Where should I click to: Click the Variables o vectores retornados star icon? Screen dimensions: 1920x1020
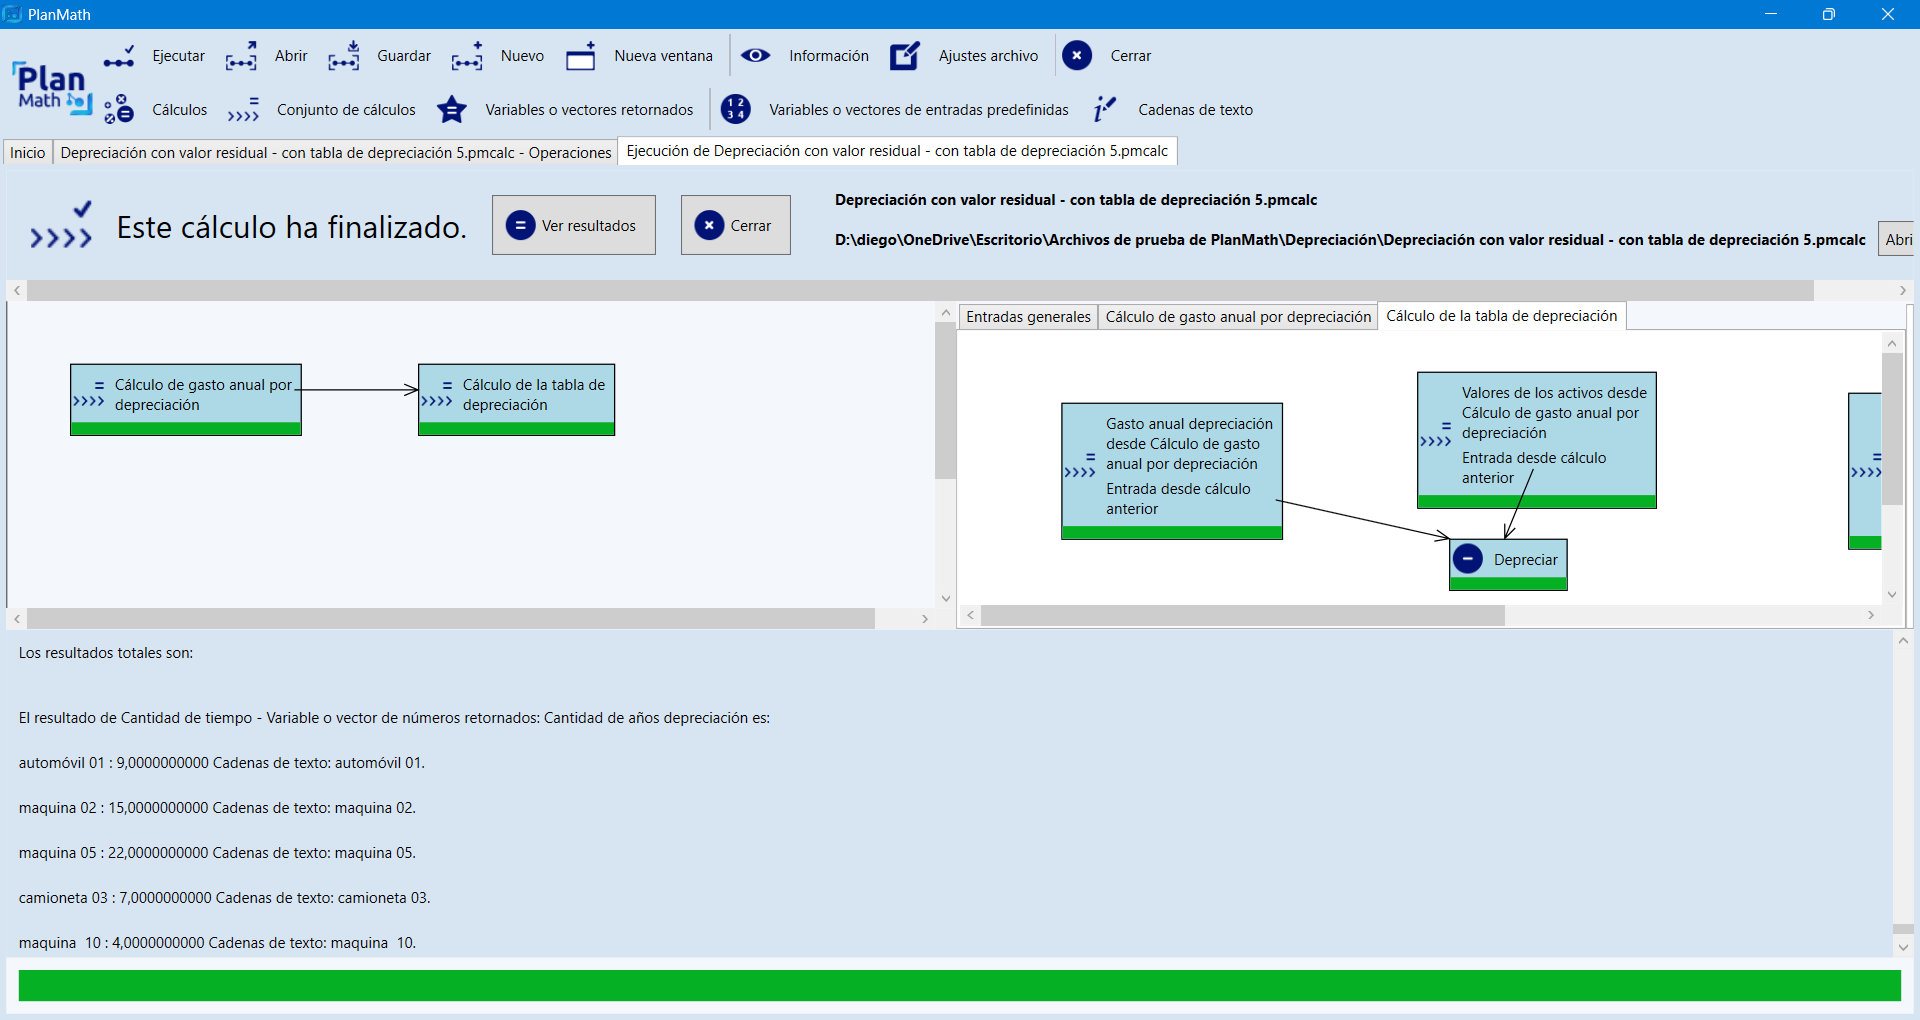point(452,110)
